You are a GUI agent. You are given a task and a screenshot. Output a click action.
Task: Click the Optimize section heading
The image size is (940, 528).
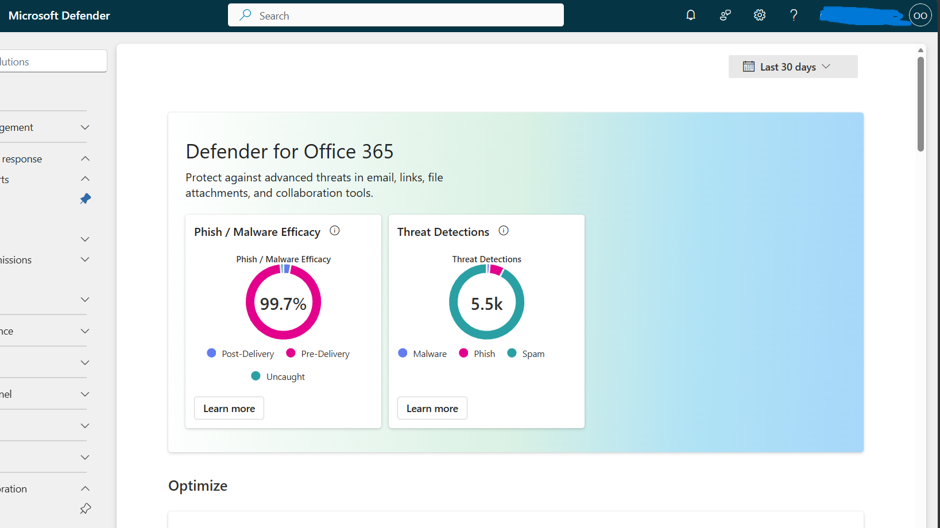(198, 485)
